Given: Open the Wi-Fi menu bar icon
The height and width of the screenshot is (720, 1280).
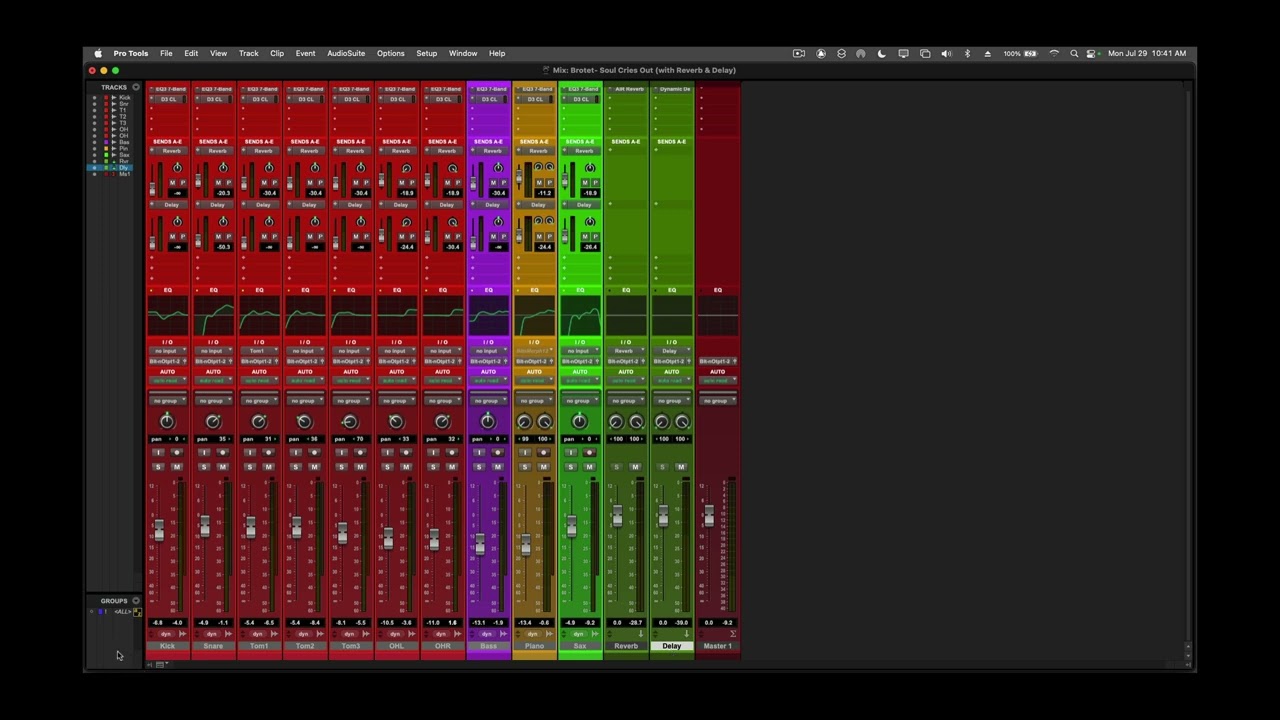Looking at the screenshot, I should point(1054,53).
